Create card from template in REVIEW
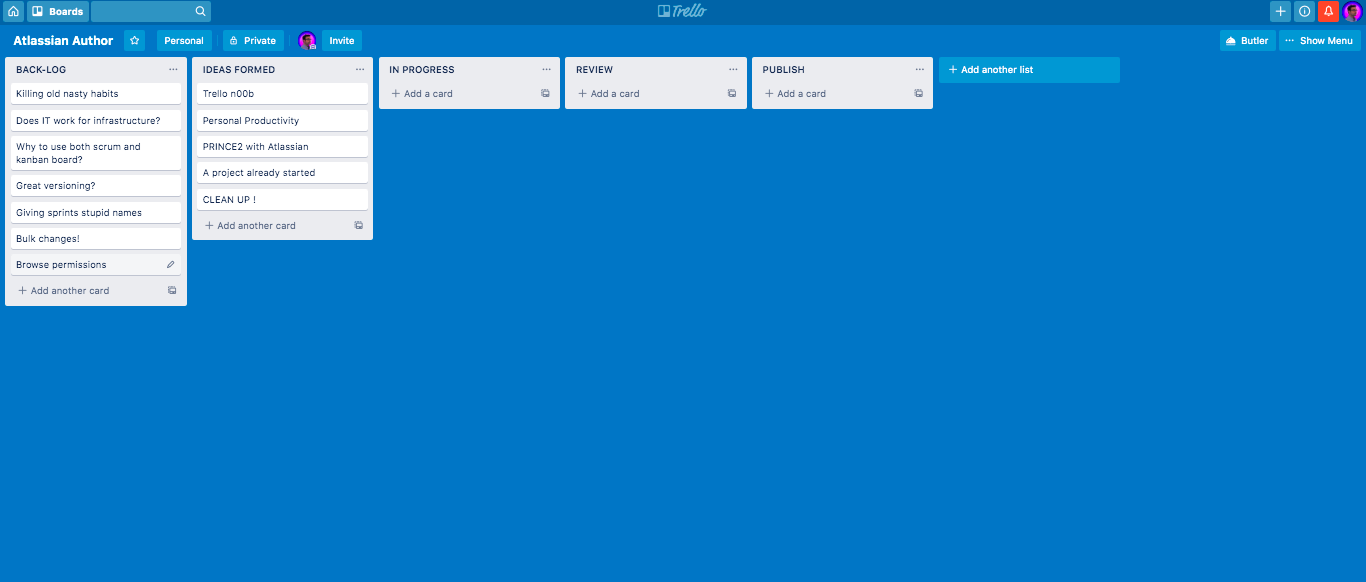1366x582 pixels. (x=732, y=94)
